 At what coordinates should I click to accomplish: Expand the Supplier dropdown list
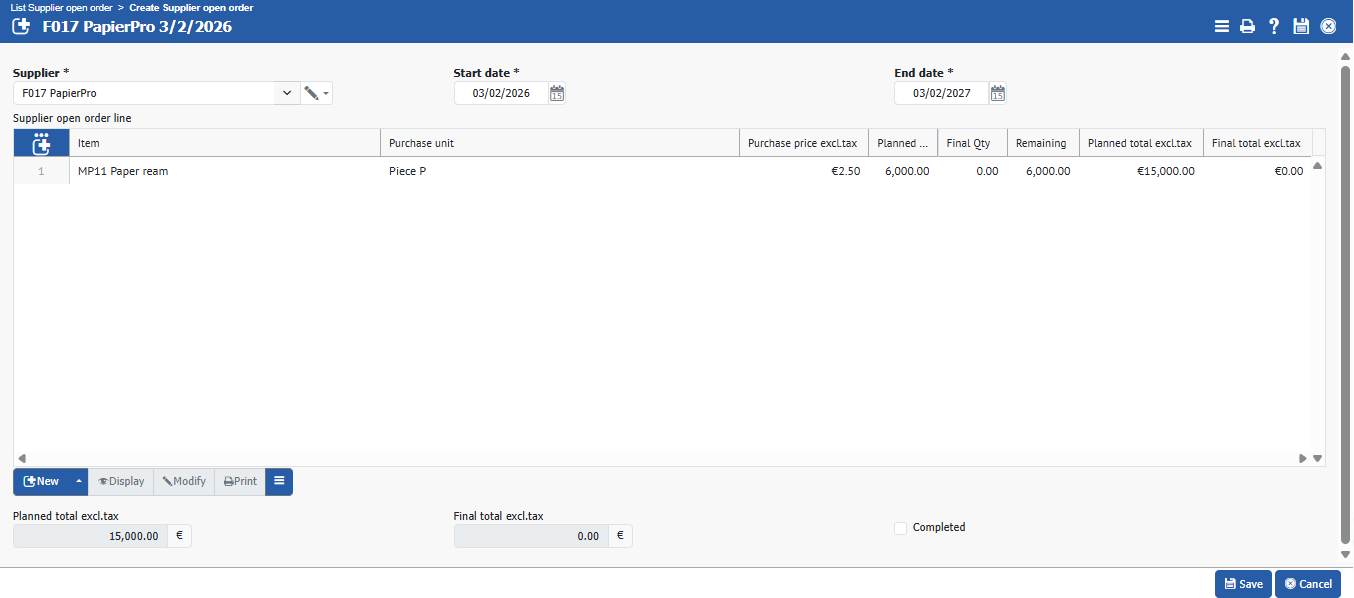287,93
